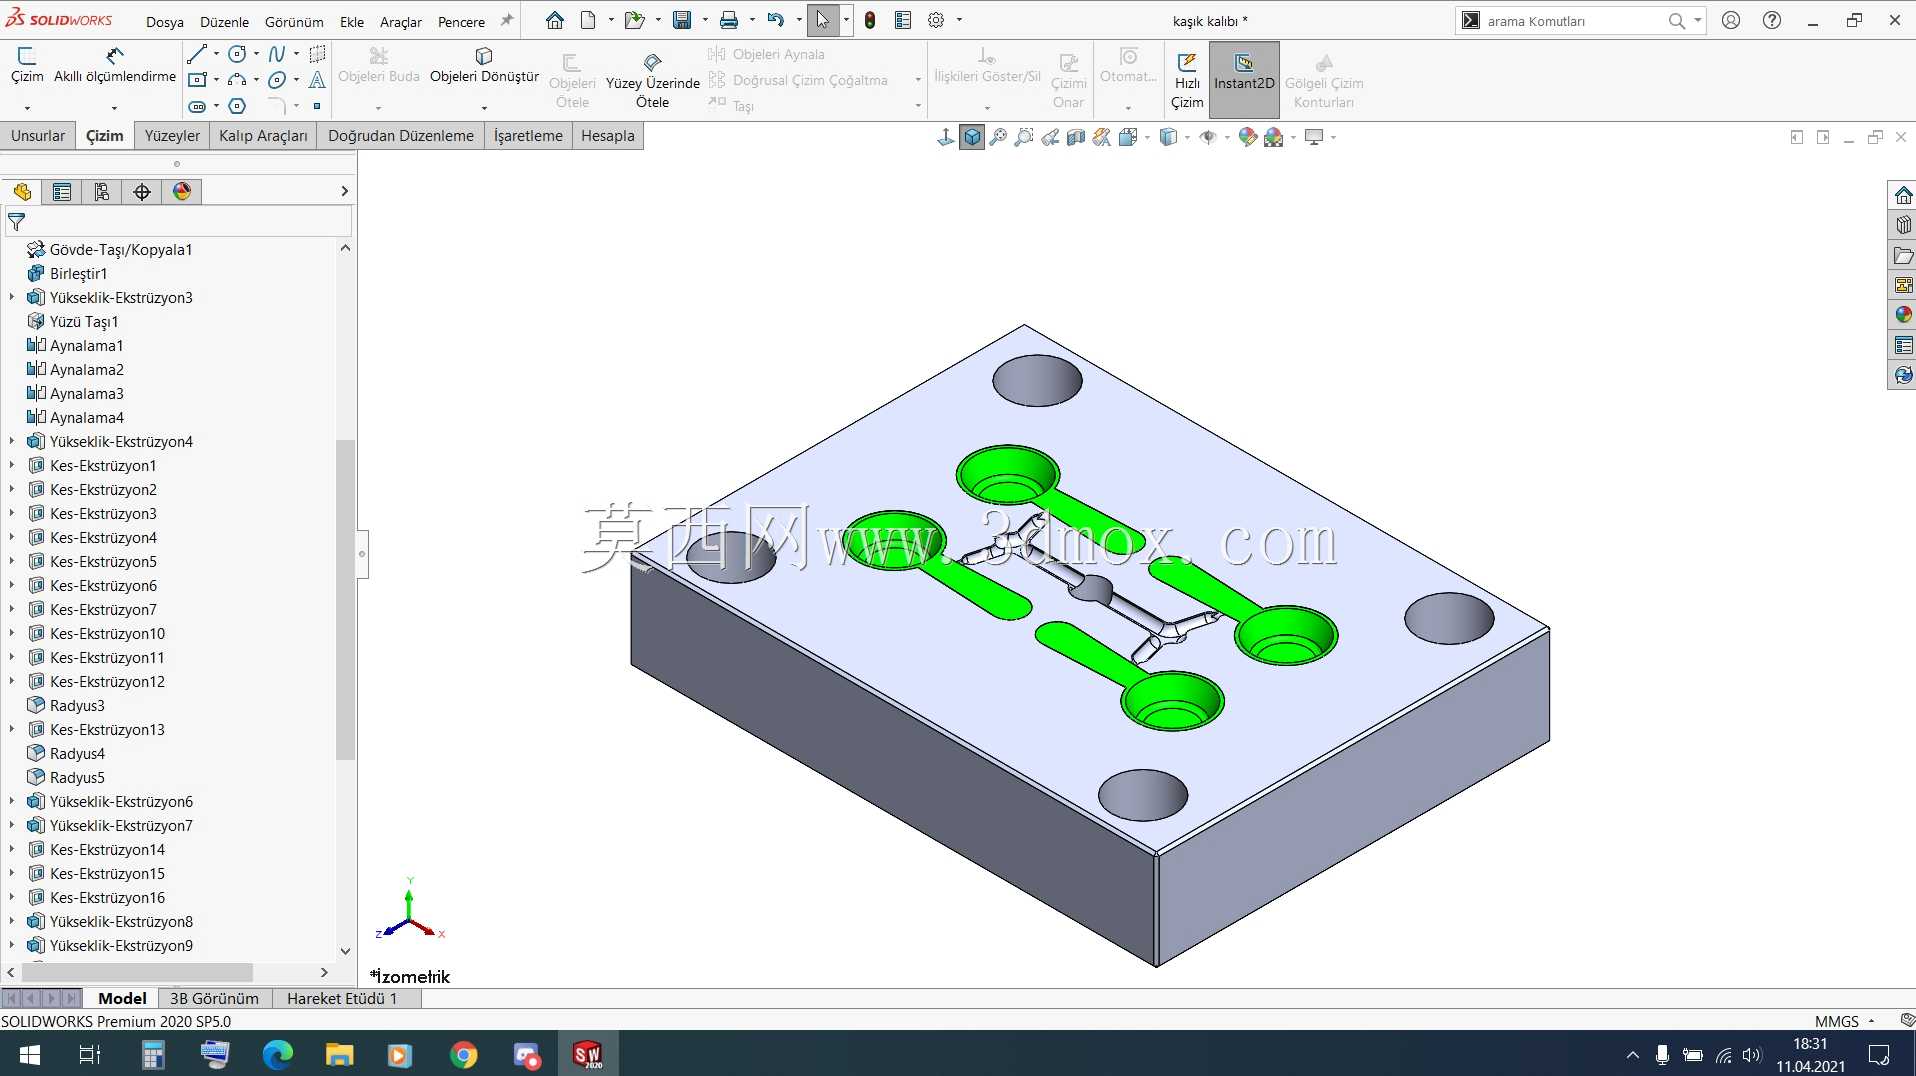
Task: Expand the Kes-Ekstrüzyon1 feature
Action: [x=12, y=465]
